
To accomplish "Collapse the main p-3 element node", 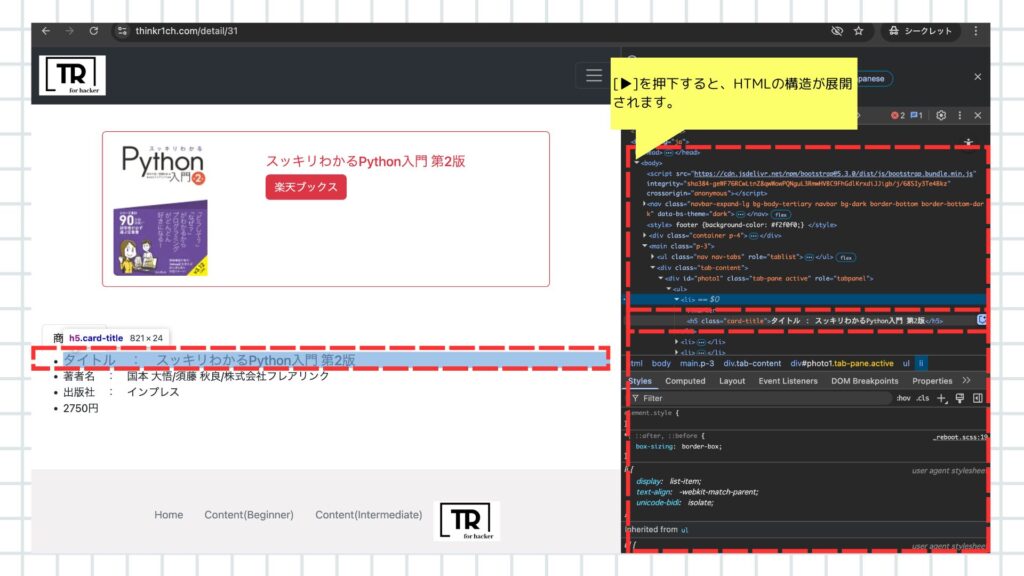I will (x=645, y=246).
